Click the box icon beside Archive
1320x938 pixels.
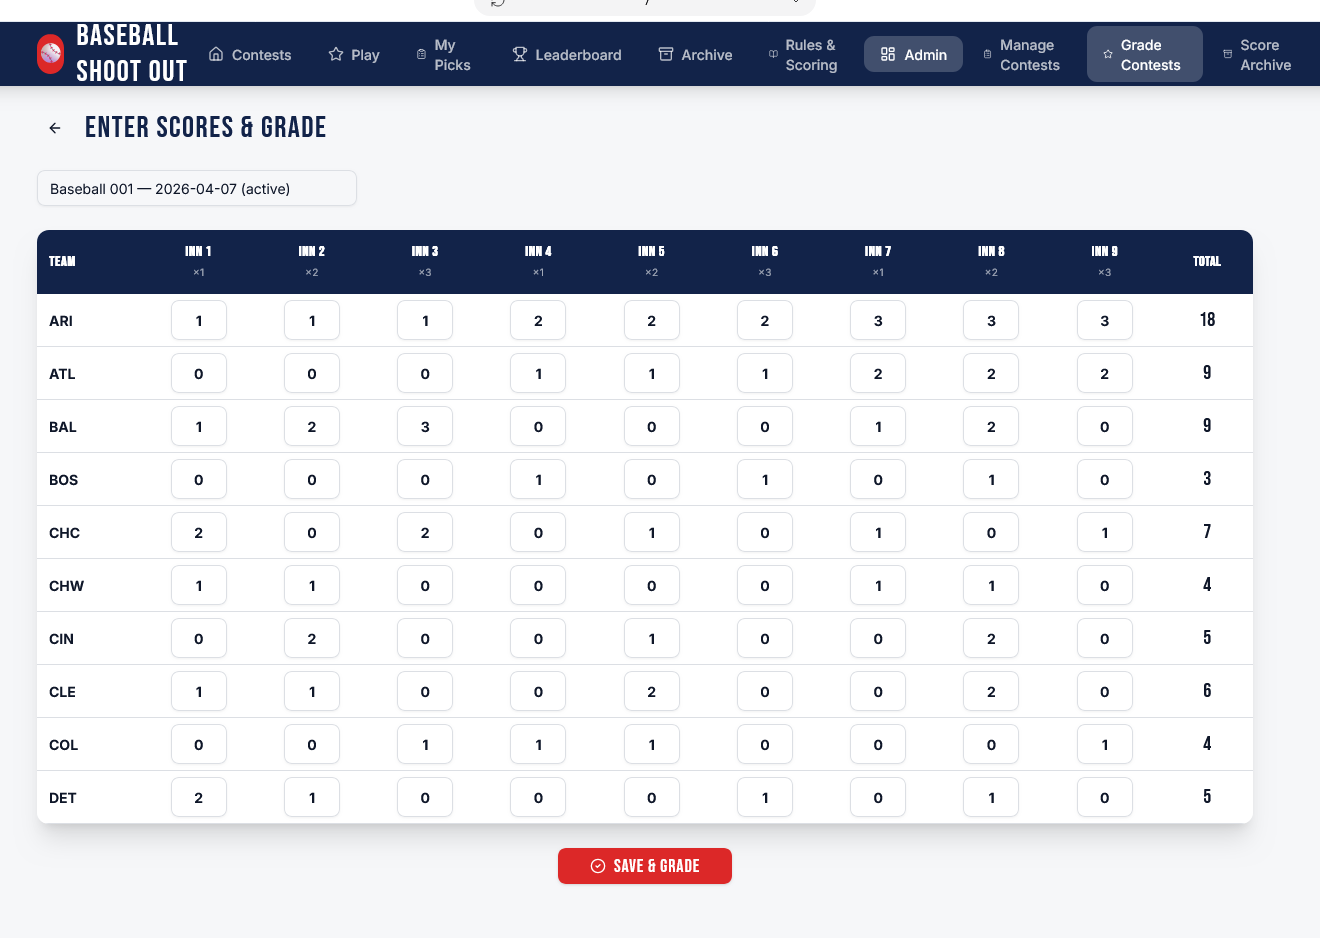pos(666,54)
